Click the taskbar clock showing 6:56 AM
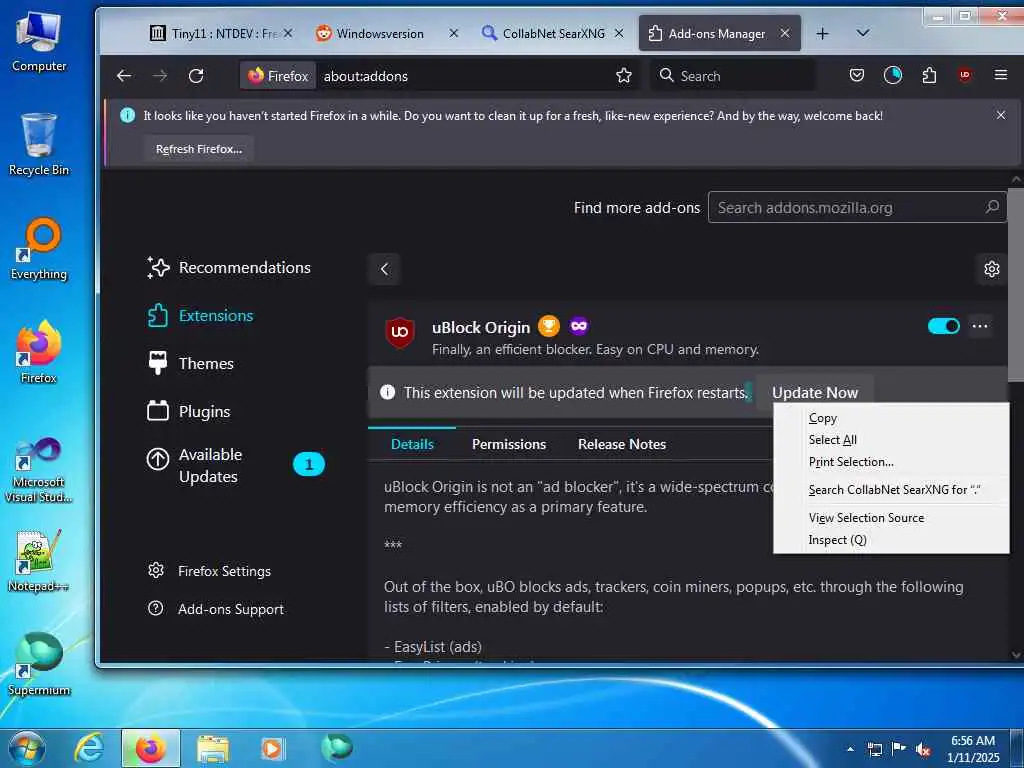1024x768 pixels. tap(973, 748)
